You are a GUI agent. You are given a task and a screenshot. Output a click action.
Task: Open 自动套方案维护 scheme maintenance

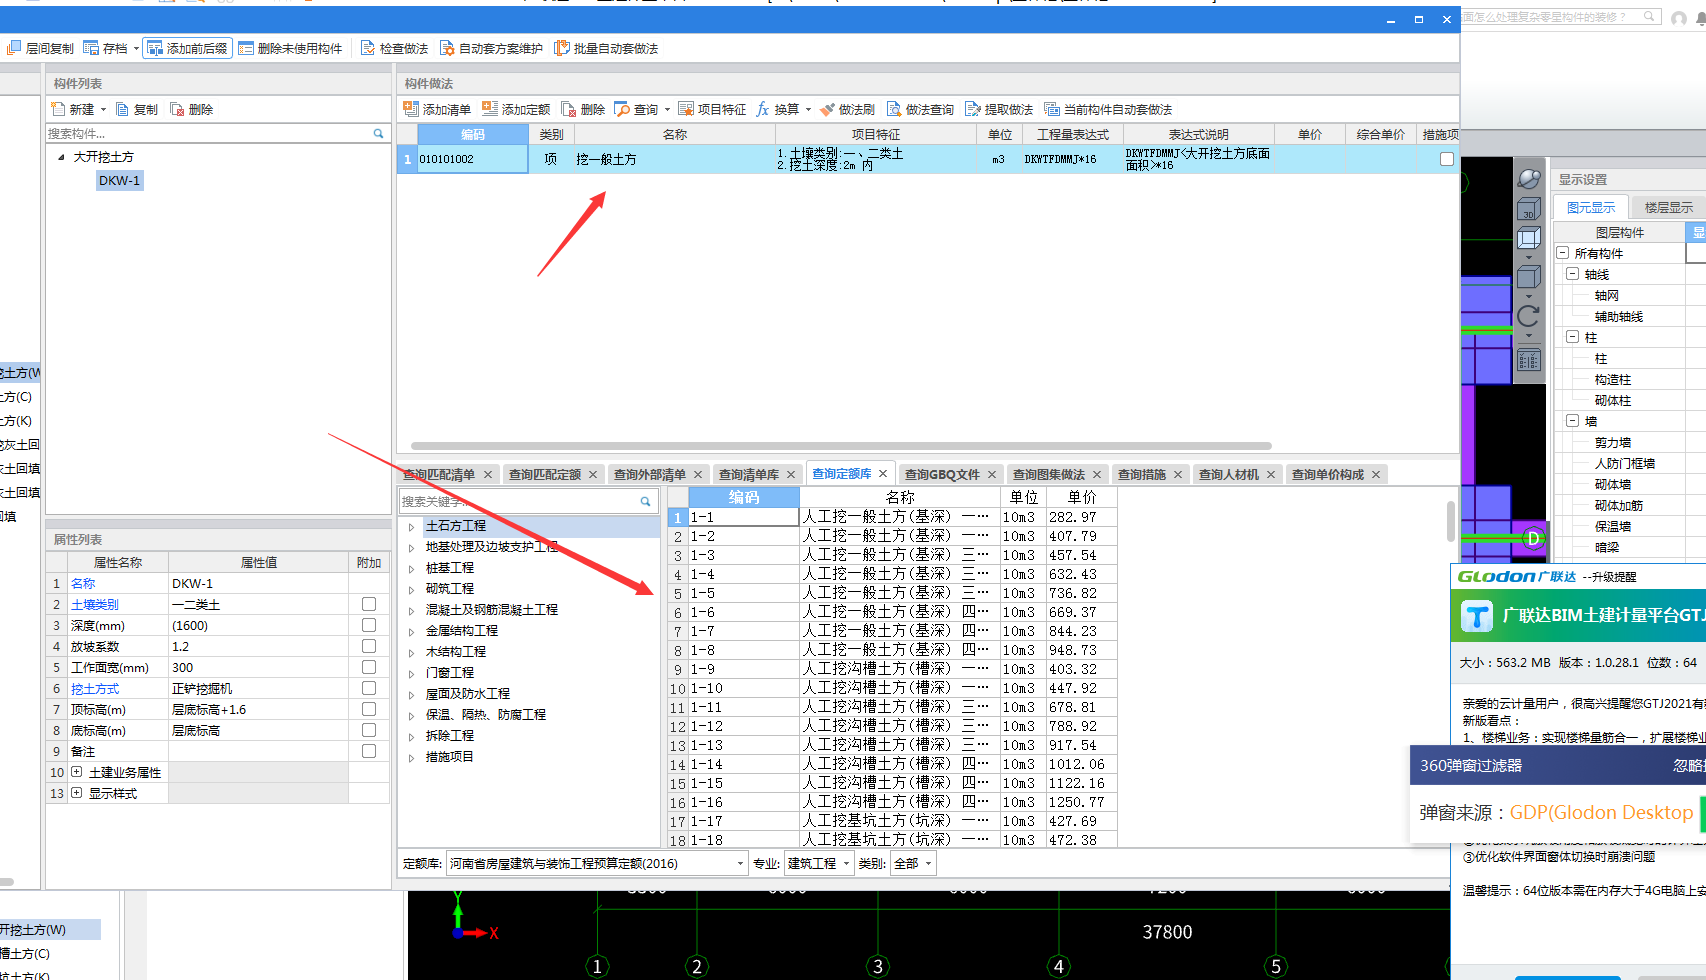pyautogui.click(x=490, y=48)
